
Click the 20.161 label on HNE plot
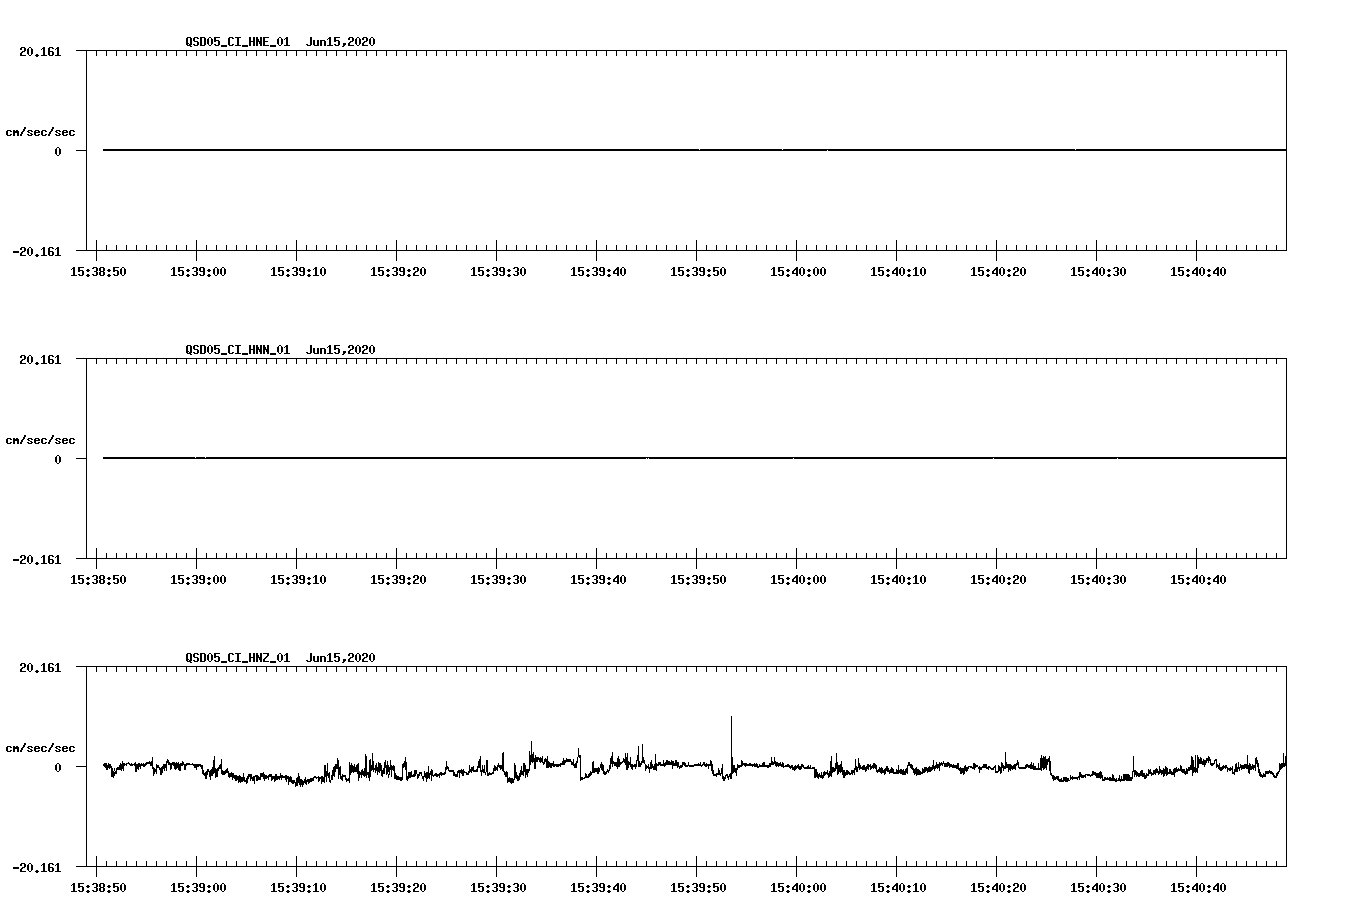(40, 51)
